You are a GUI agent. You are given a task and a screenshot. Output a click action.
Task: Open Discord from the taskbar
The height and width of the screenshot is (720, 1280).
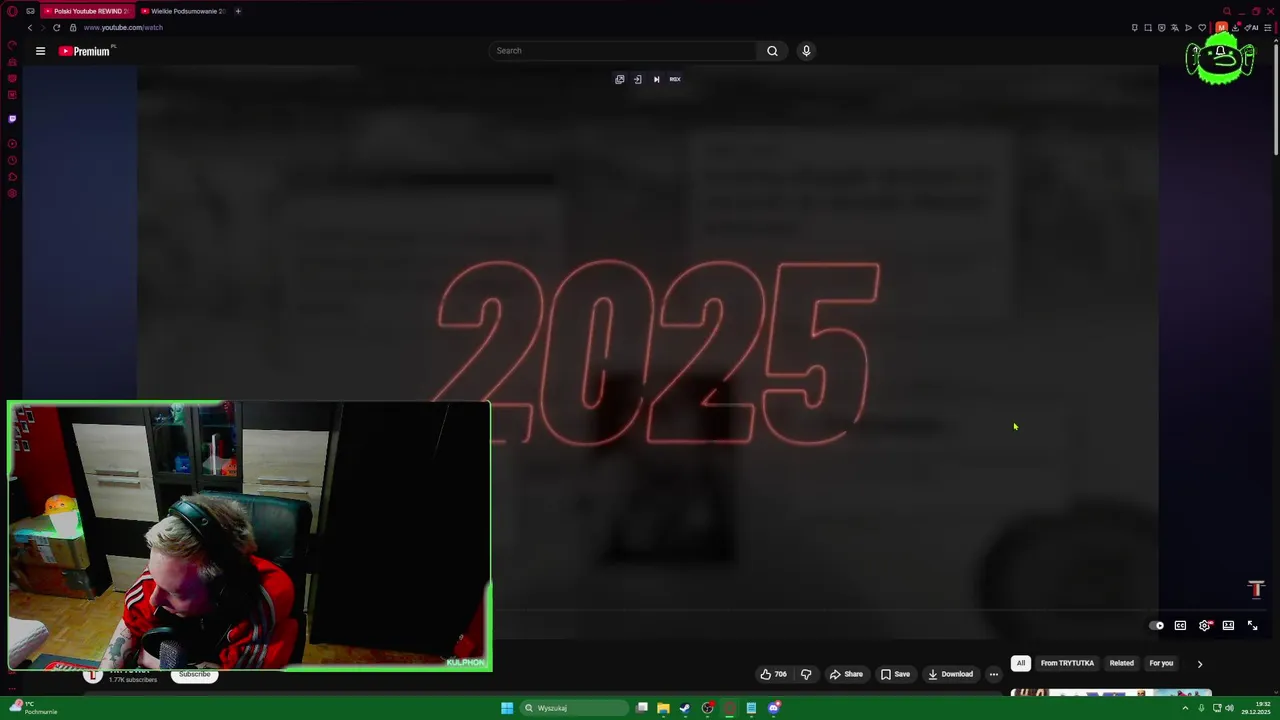click(x=774, y=708)
